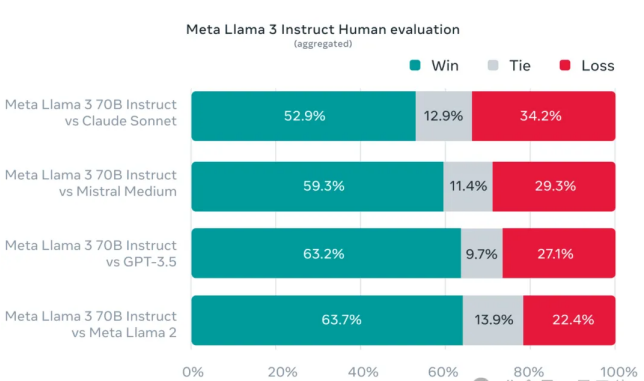Select the Tie legend label
644x381 pixels.
520,66
